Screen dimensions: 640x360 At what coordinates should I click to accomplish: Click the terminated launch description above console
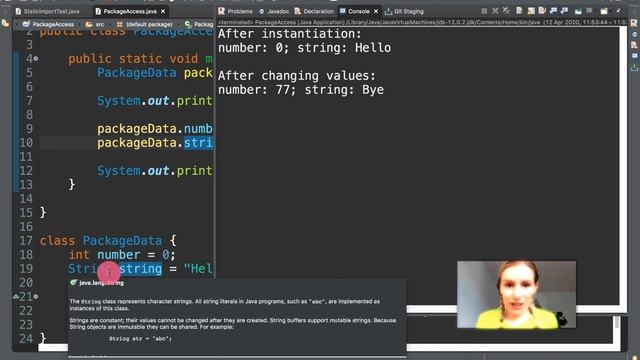click(422, 22)
